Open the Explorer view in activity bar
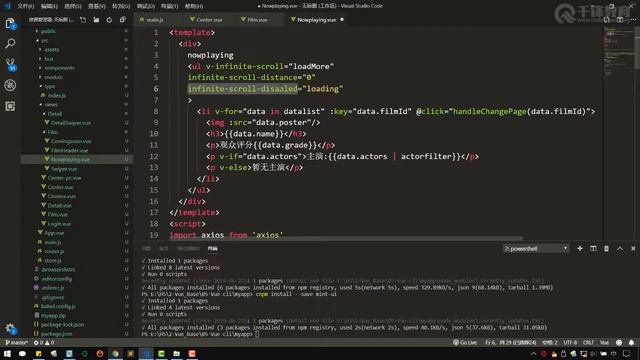 (10, 23)
